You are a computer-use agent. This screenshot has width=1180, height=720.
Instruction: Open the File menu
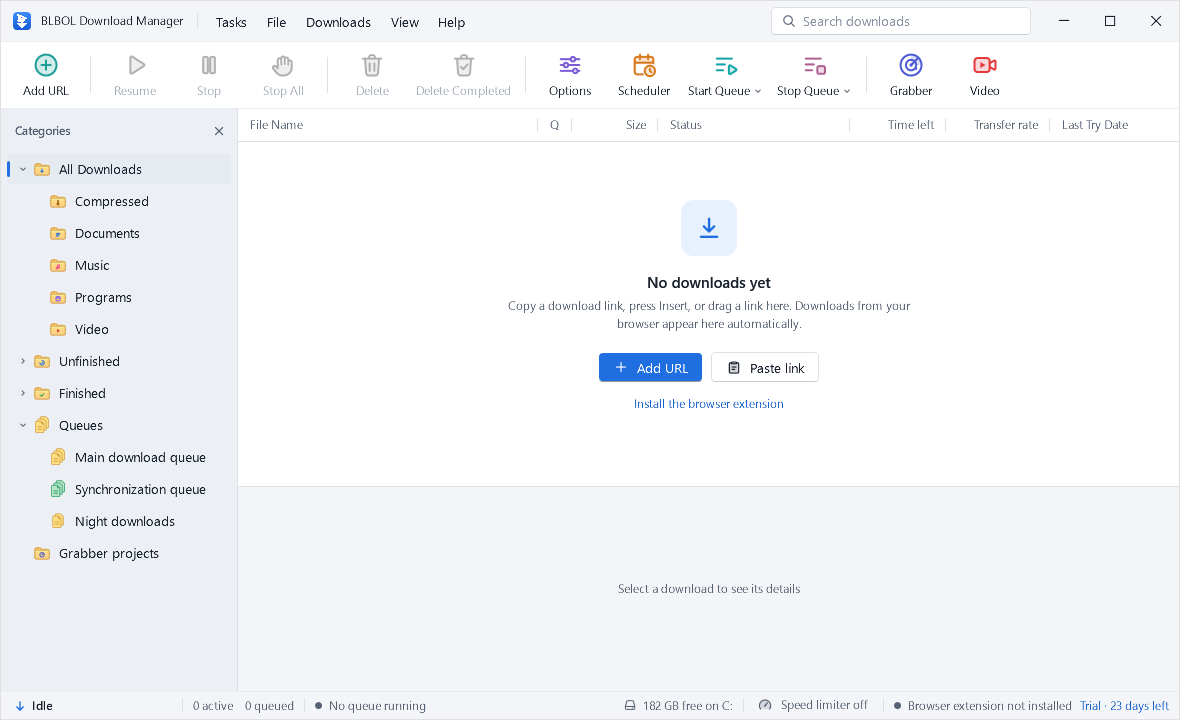pyautogui.click(x=276, y=23)
